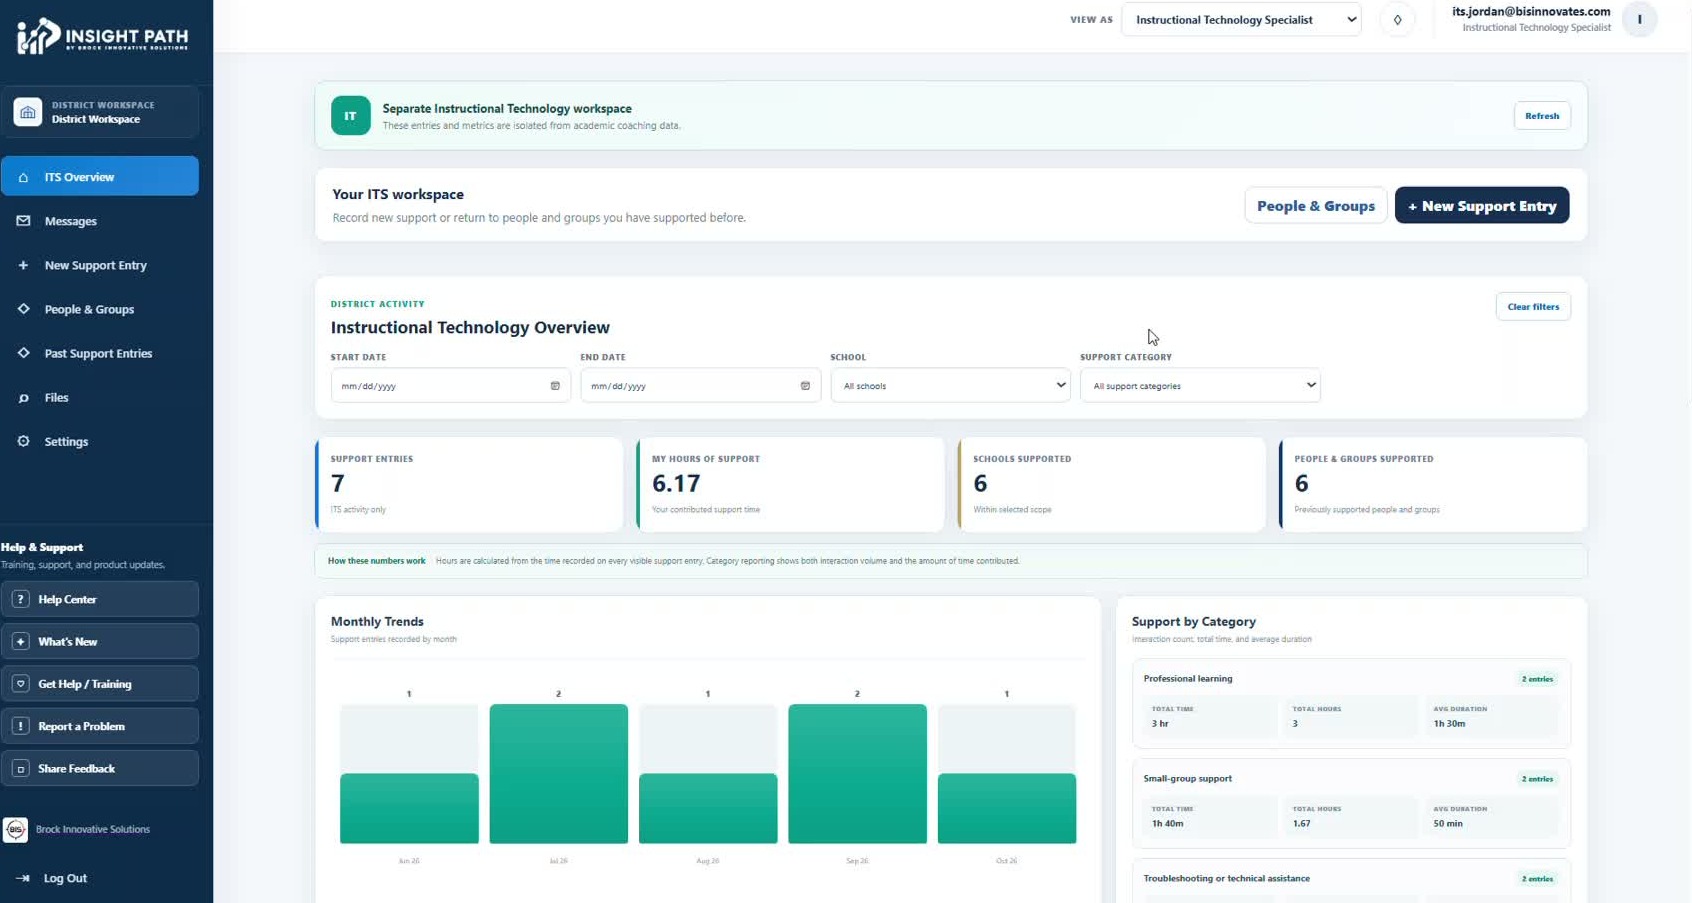Click the Share Feedback icon
The width and height of the screenshot is (1692, 903).
coord(20,768)
